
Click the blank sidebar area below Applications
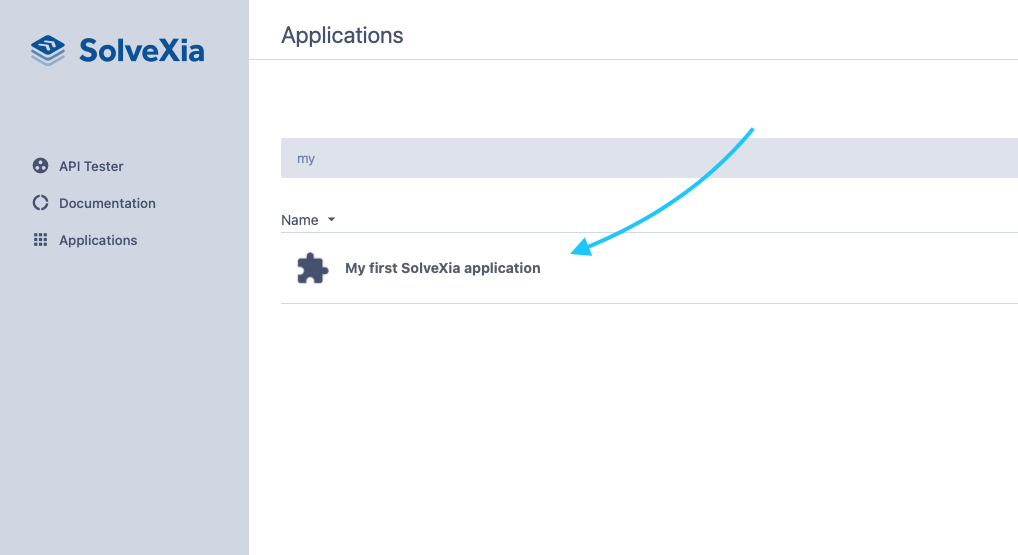(124, 400)
